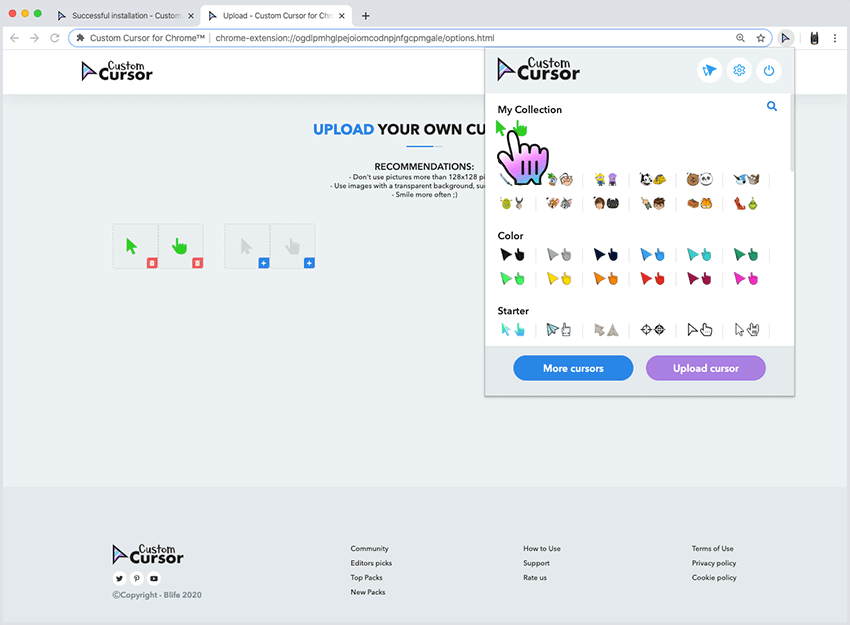
Task: Open the Editors picks footer link
Action: point(371,563)
